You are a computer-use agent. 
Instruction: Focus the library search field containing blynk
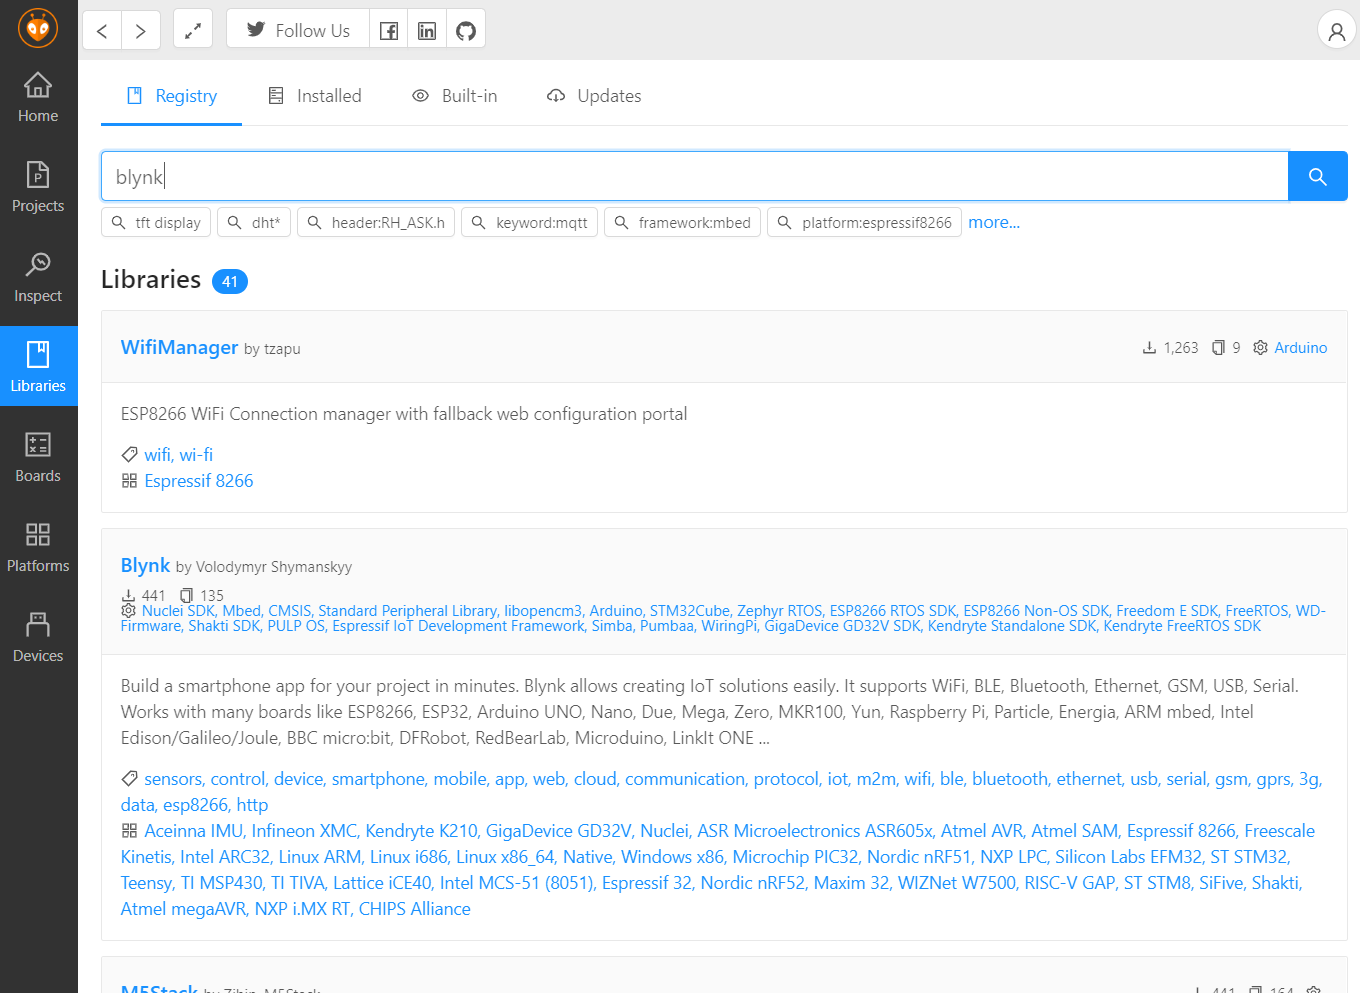point(695,176)
